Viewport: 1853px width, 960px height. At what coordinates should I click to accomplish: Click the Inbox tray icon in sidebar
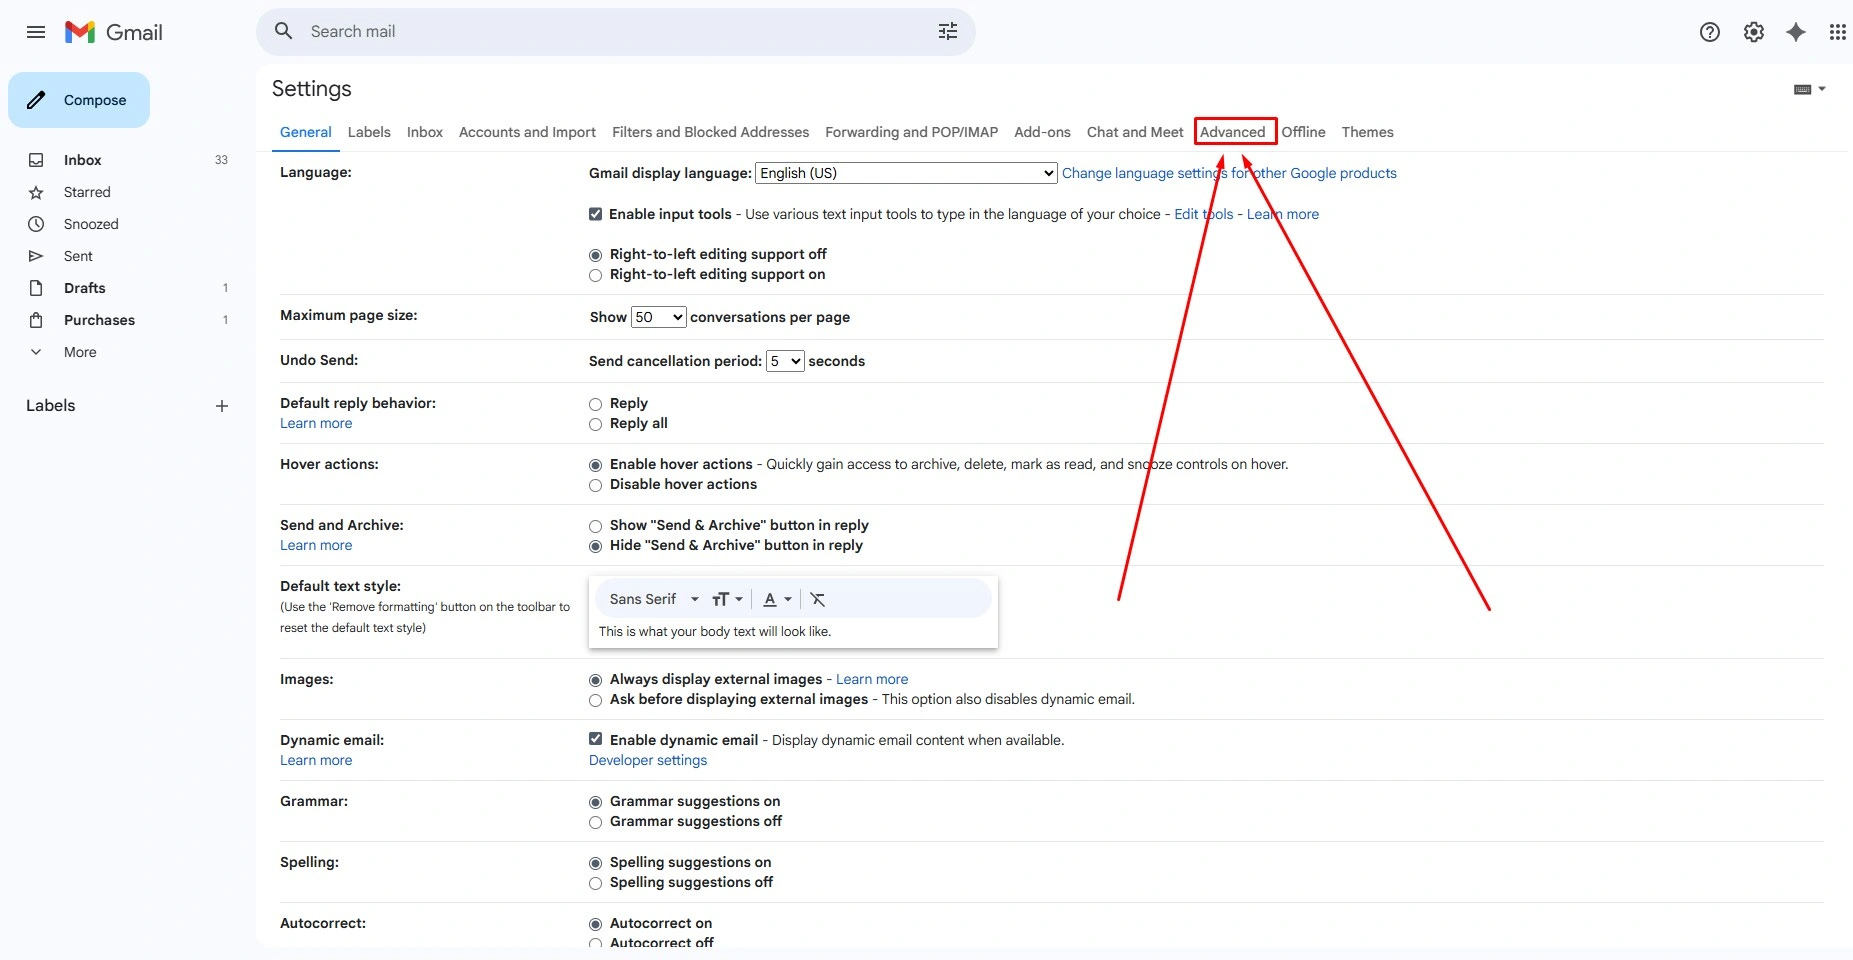[36, 160]
